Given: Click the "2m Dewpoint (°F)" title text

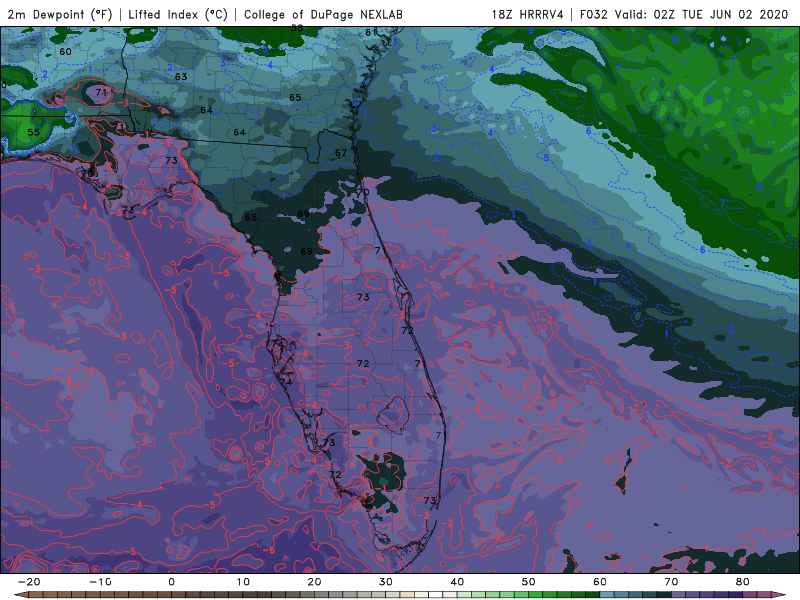Looking at the screenshot, I should click(x=60, y=15).
